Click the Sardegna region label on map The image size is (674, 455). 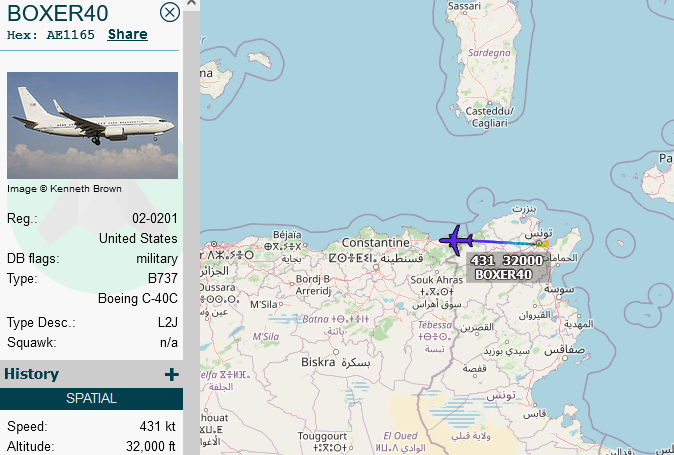489,53
